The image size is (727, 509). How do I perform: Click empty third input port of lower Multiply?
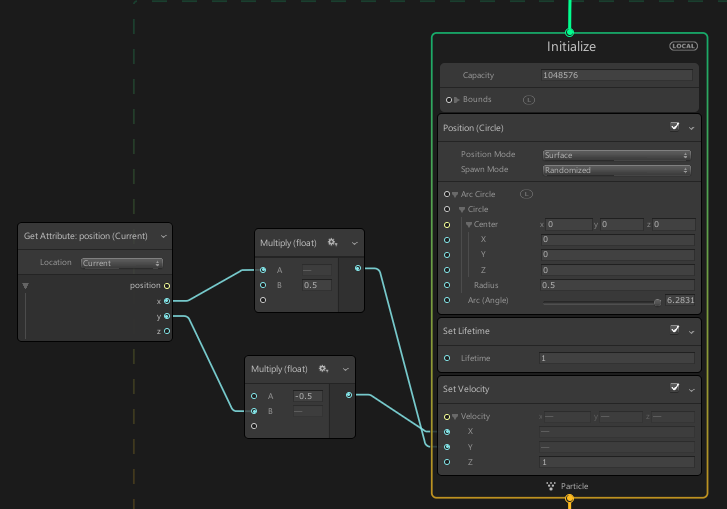click(x=254, y=426)
